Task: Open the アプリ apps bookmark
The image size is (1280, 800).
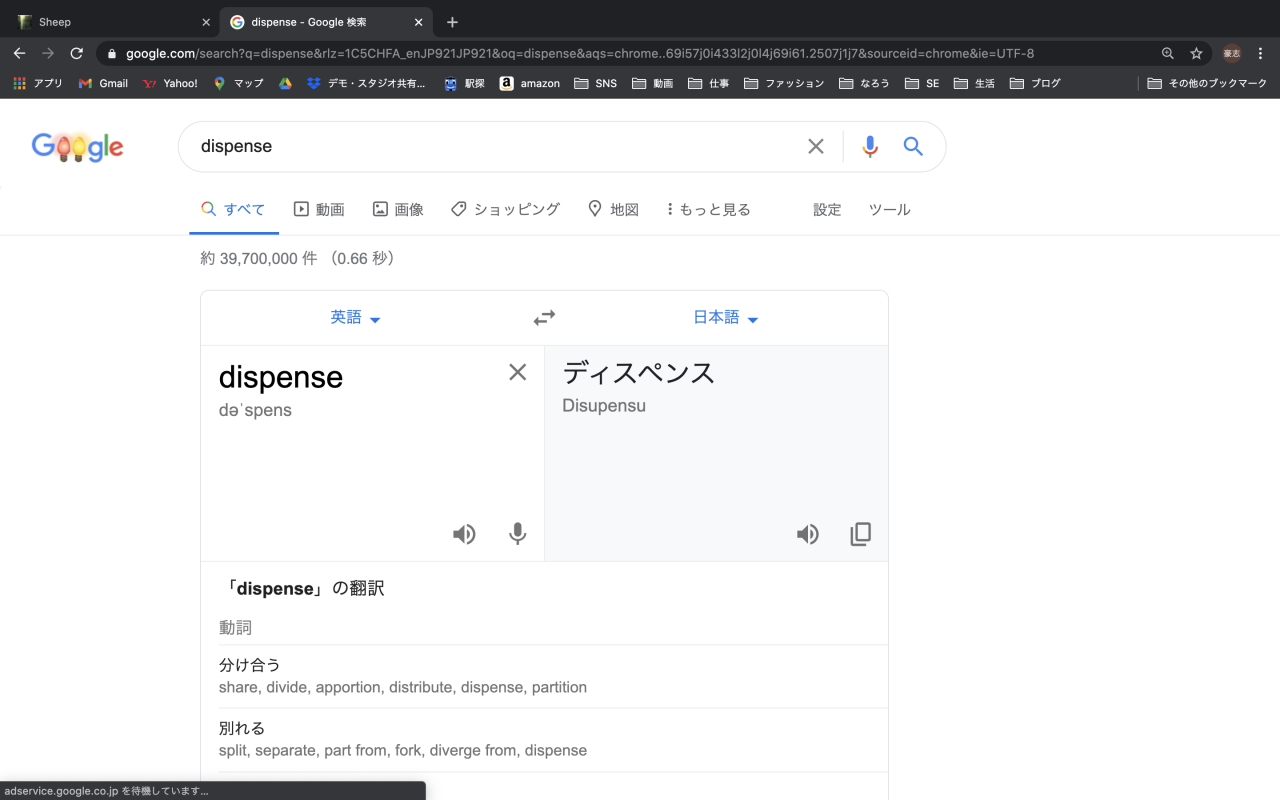Action: (38, 83)
